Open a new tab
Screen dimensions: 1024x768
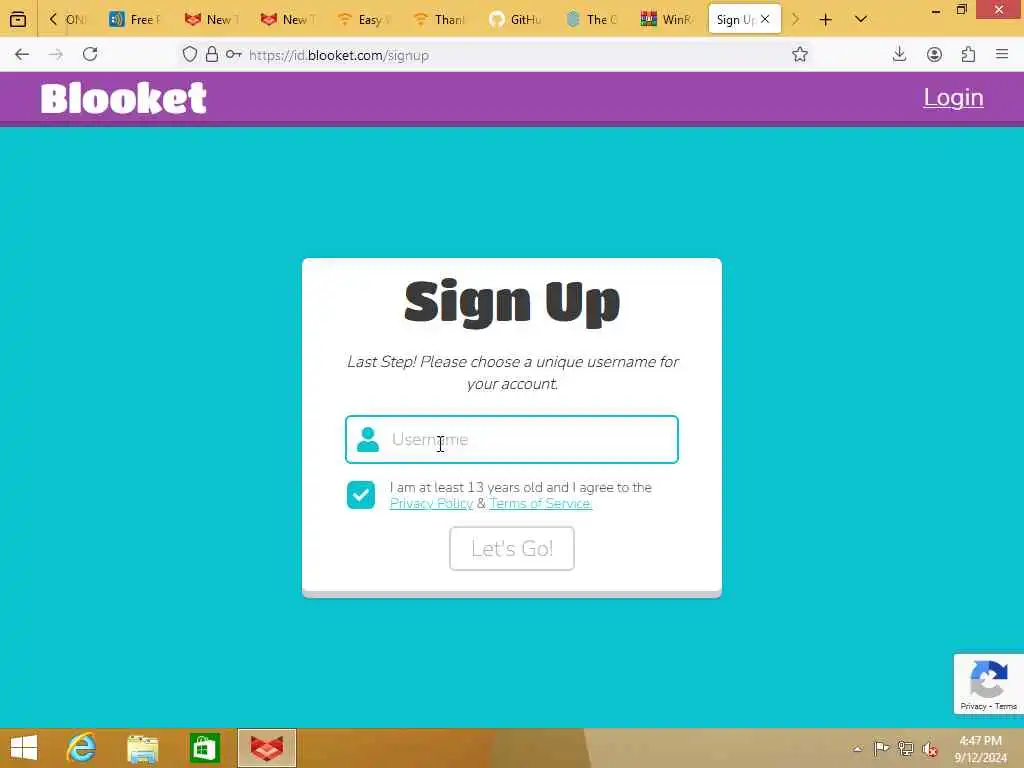825,20
